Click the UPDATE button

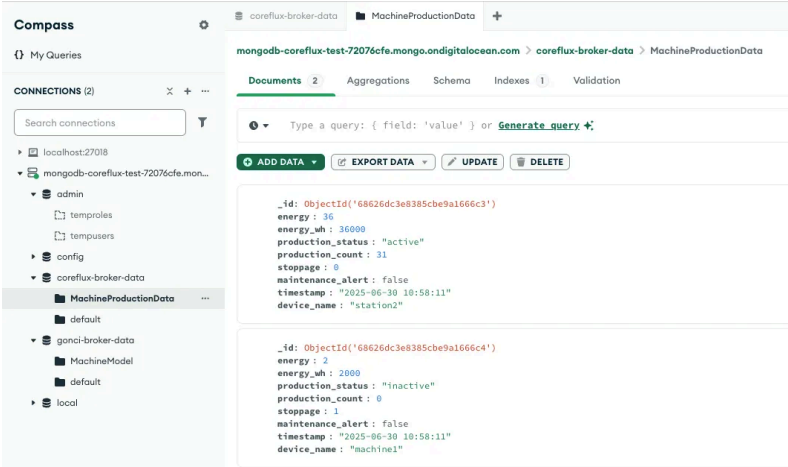pyautogui.click(x=472, y=162)
